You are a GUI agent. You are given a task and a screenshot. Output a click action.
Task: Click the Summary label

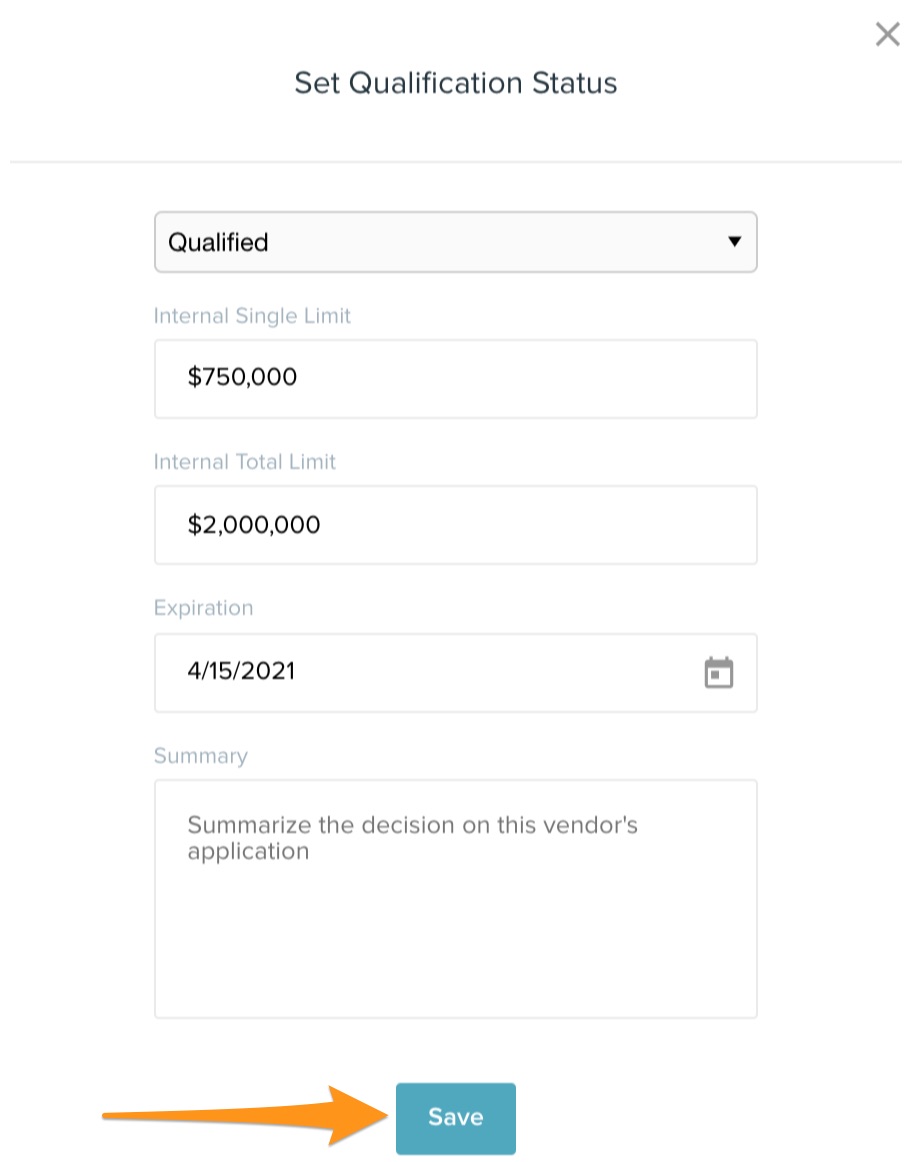point(200,756)
